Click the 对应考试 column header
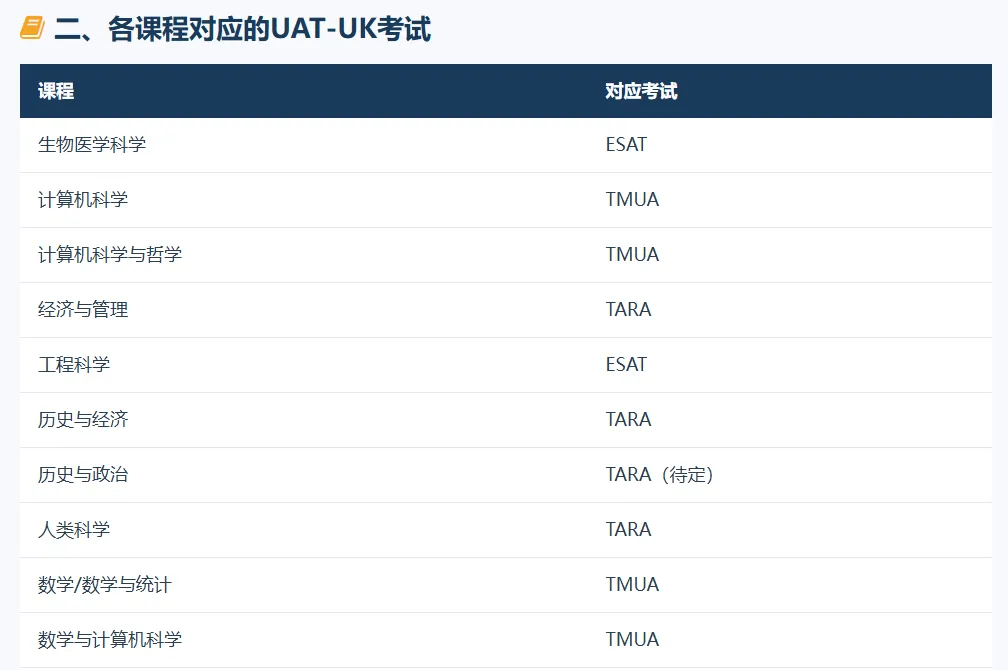1008x670 pixels. 641,91
